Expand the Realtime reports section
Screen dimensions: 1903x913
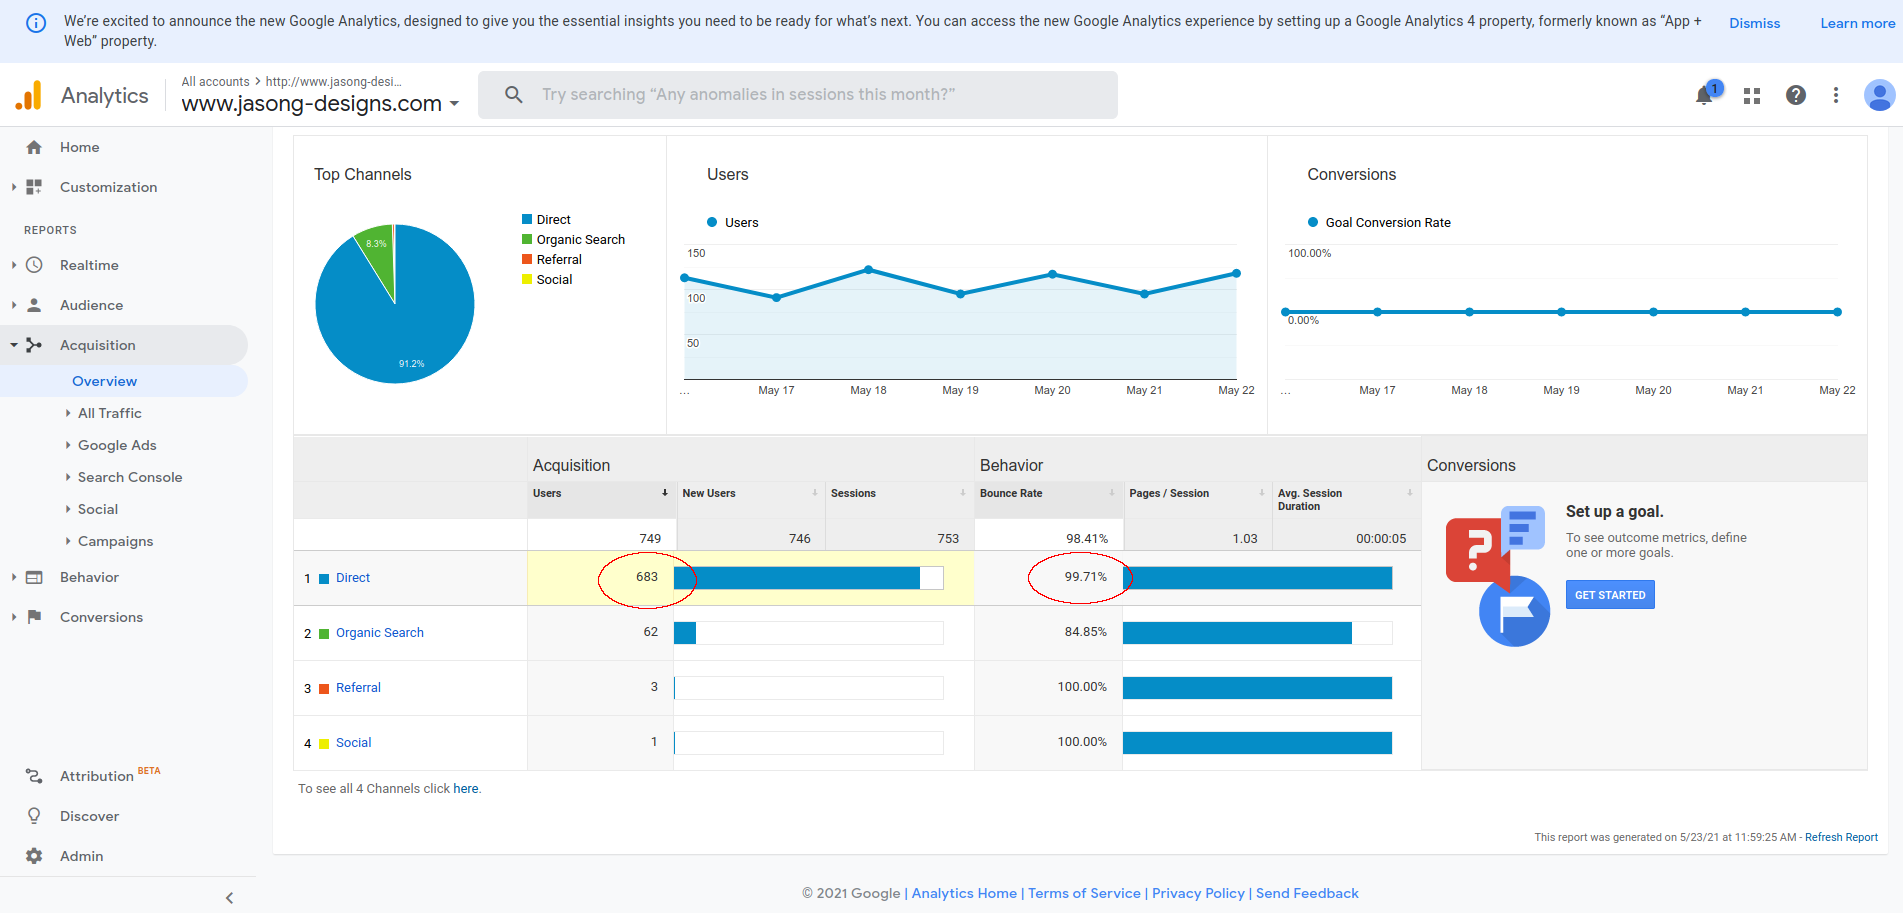pos(14,265)
